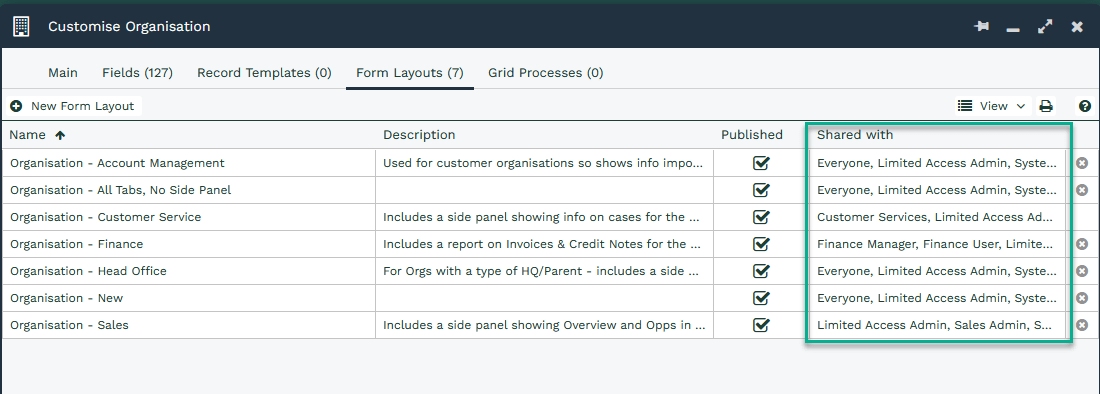Sort by the Description column header
The height and width of the screenshot is (394, 1100).
pos(419,135)
